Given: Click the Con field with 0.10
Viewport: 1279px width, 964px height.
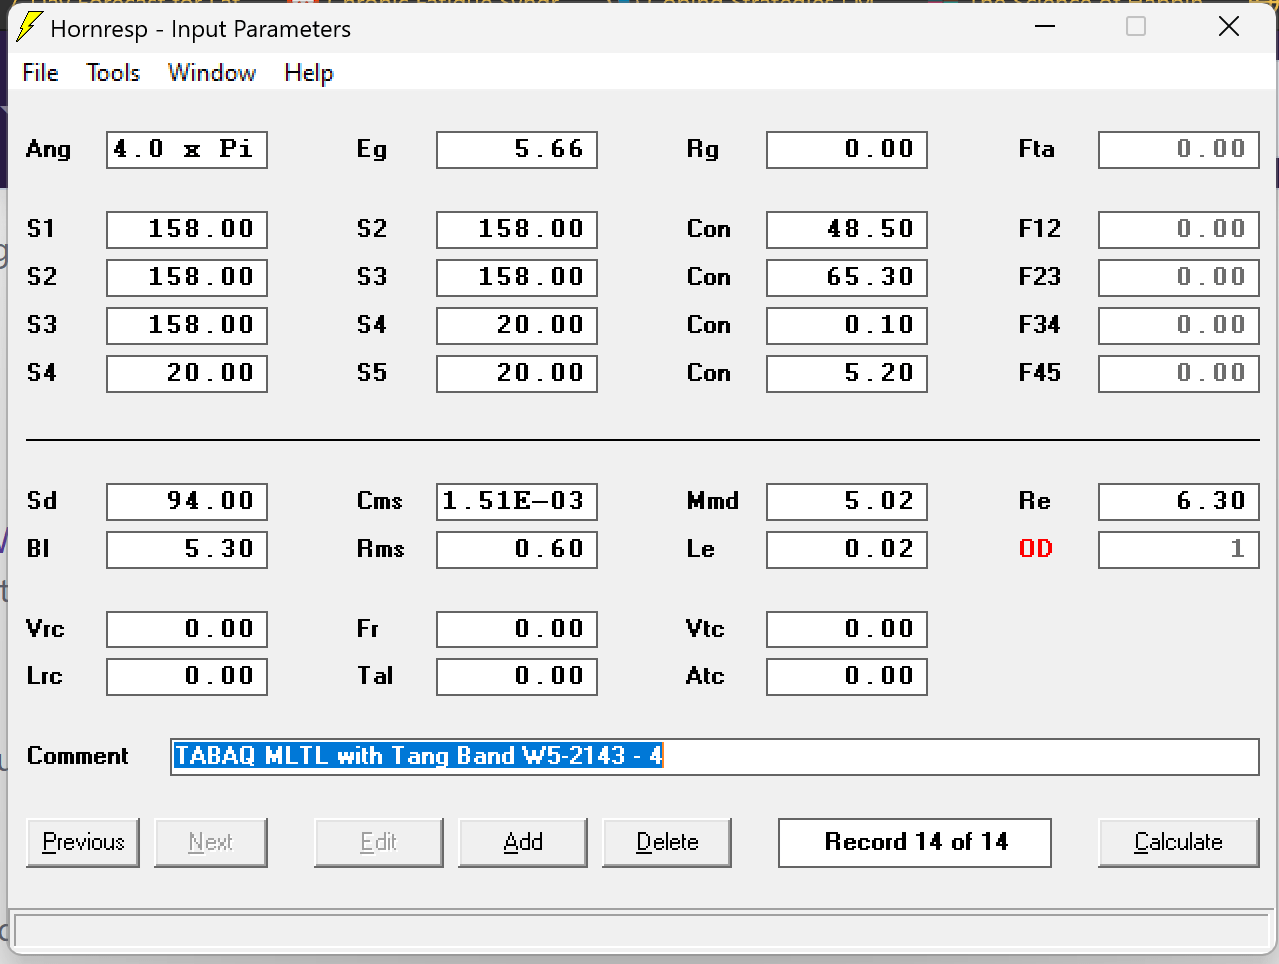Looking at the screenshot, I should click(x=847, y=325).
